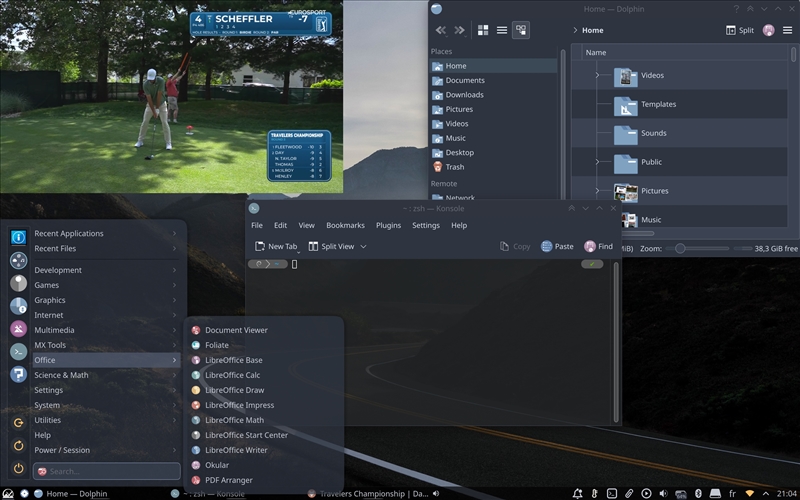Screen dimensions: 800x500
Task: Click the pink search icon in the Dolphin toolbar
Action: [x=768, y=30]
